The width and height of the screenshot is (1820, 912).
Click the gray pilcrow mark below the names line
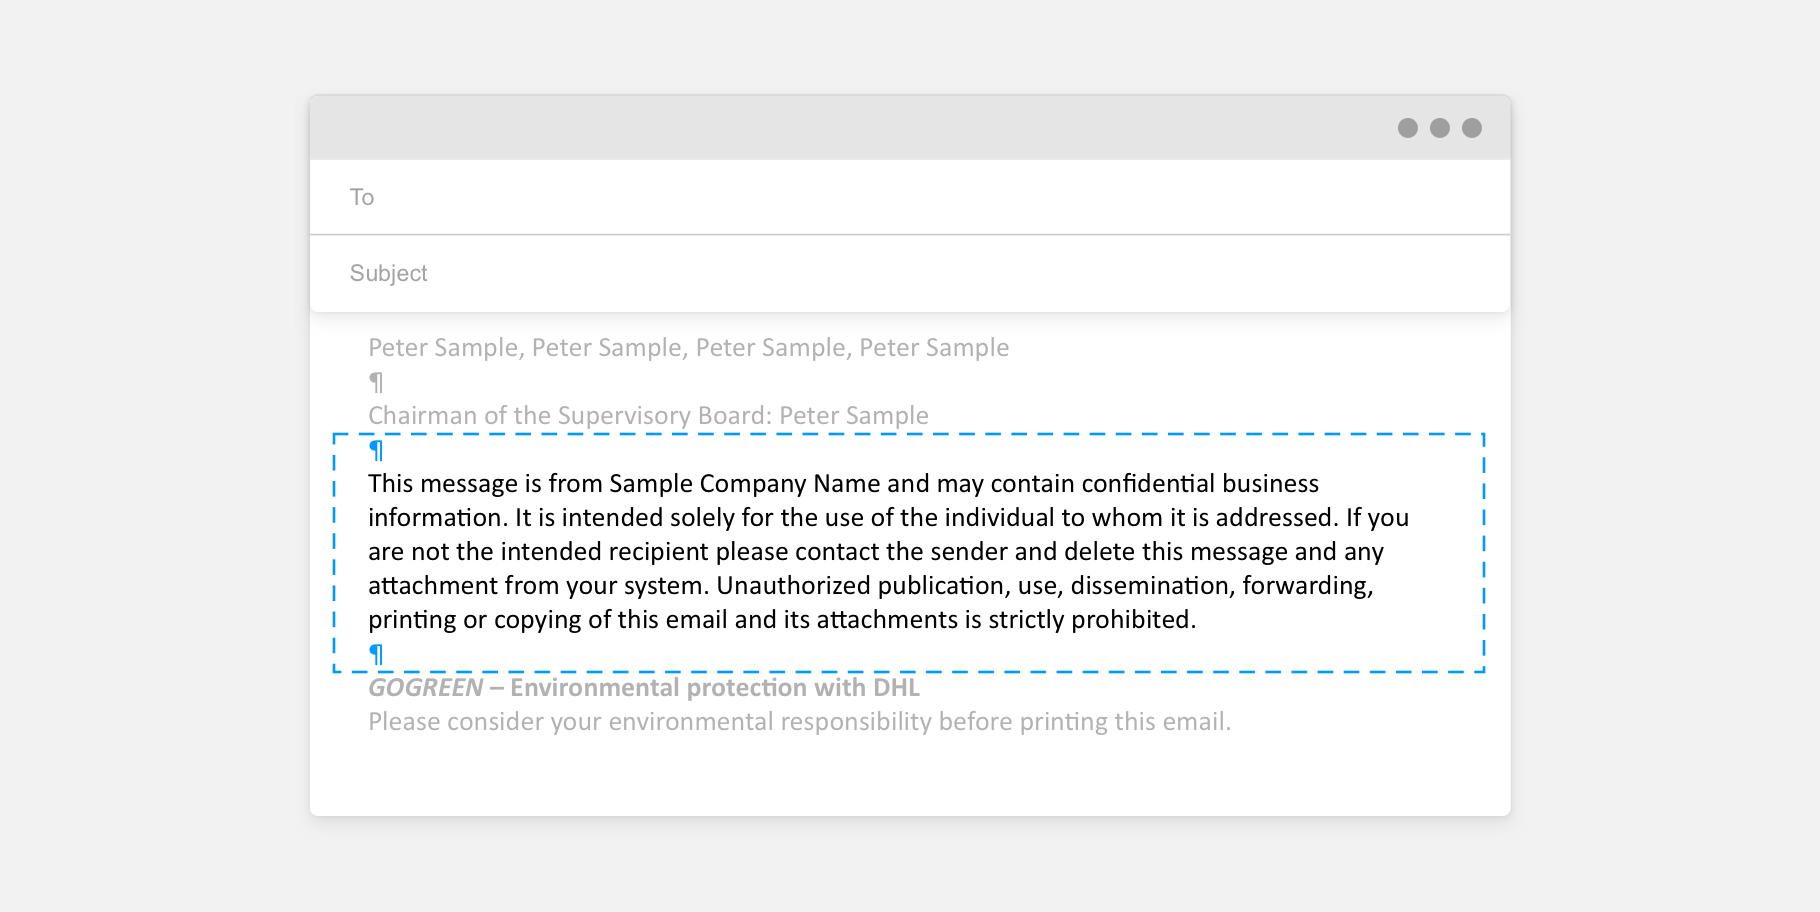click(x=376, y=382)
